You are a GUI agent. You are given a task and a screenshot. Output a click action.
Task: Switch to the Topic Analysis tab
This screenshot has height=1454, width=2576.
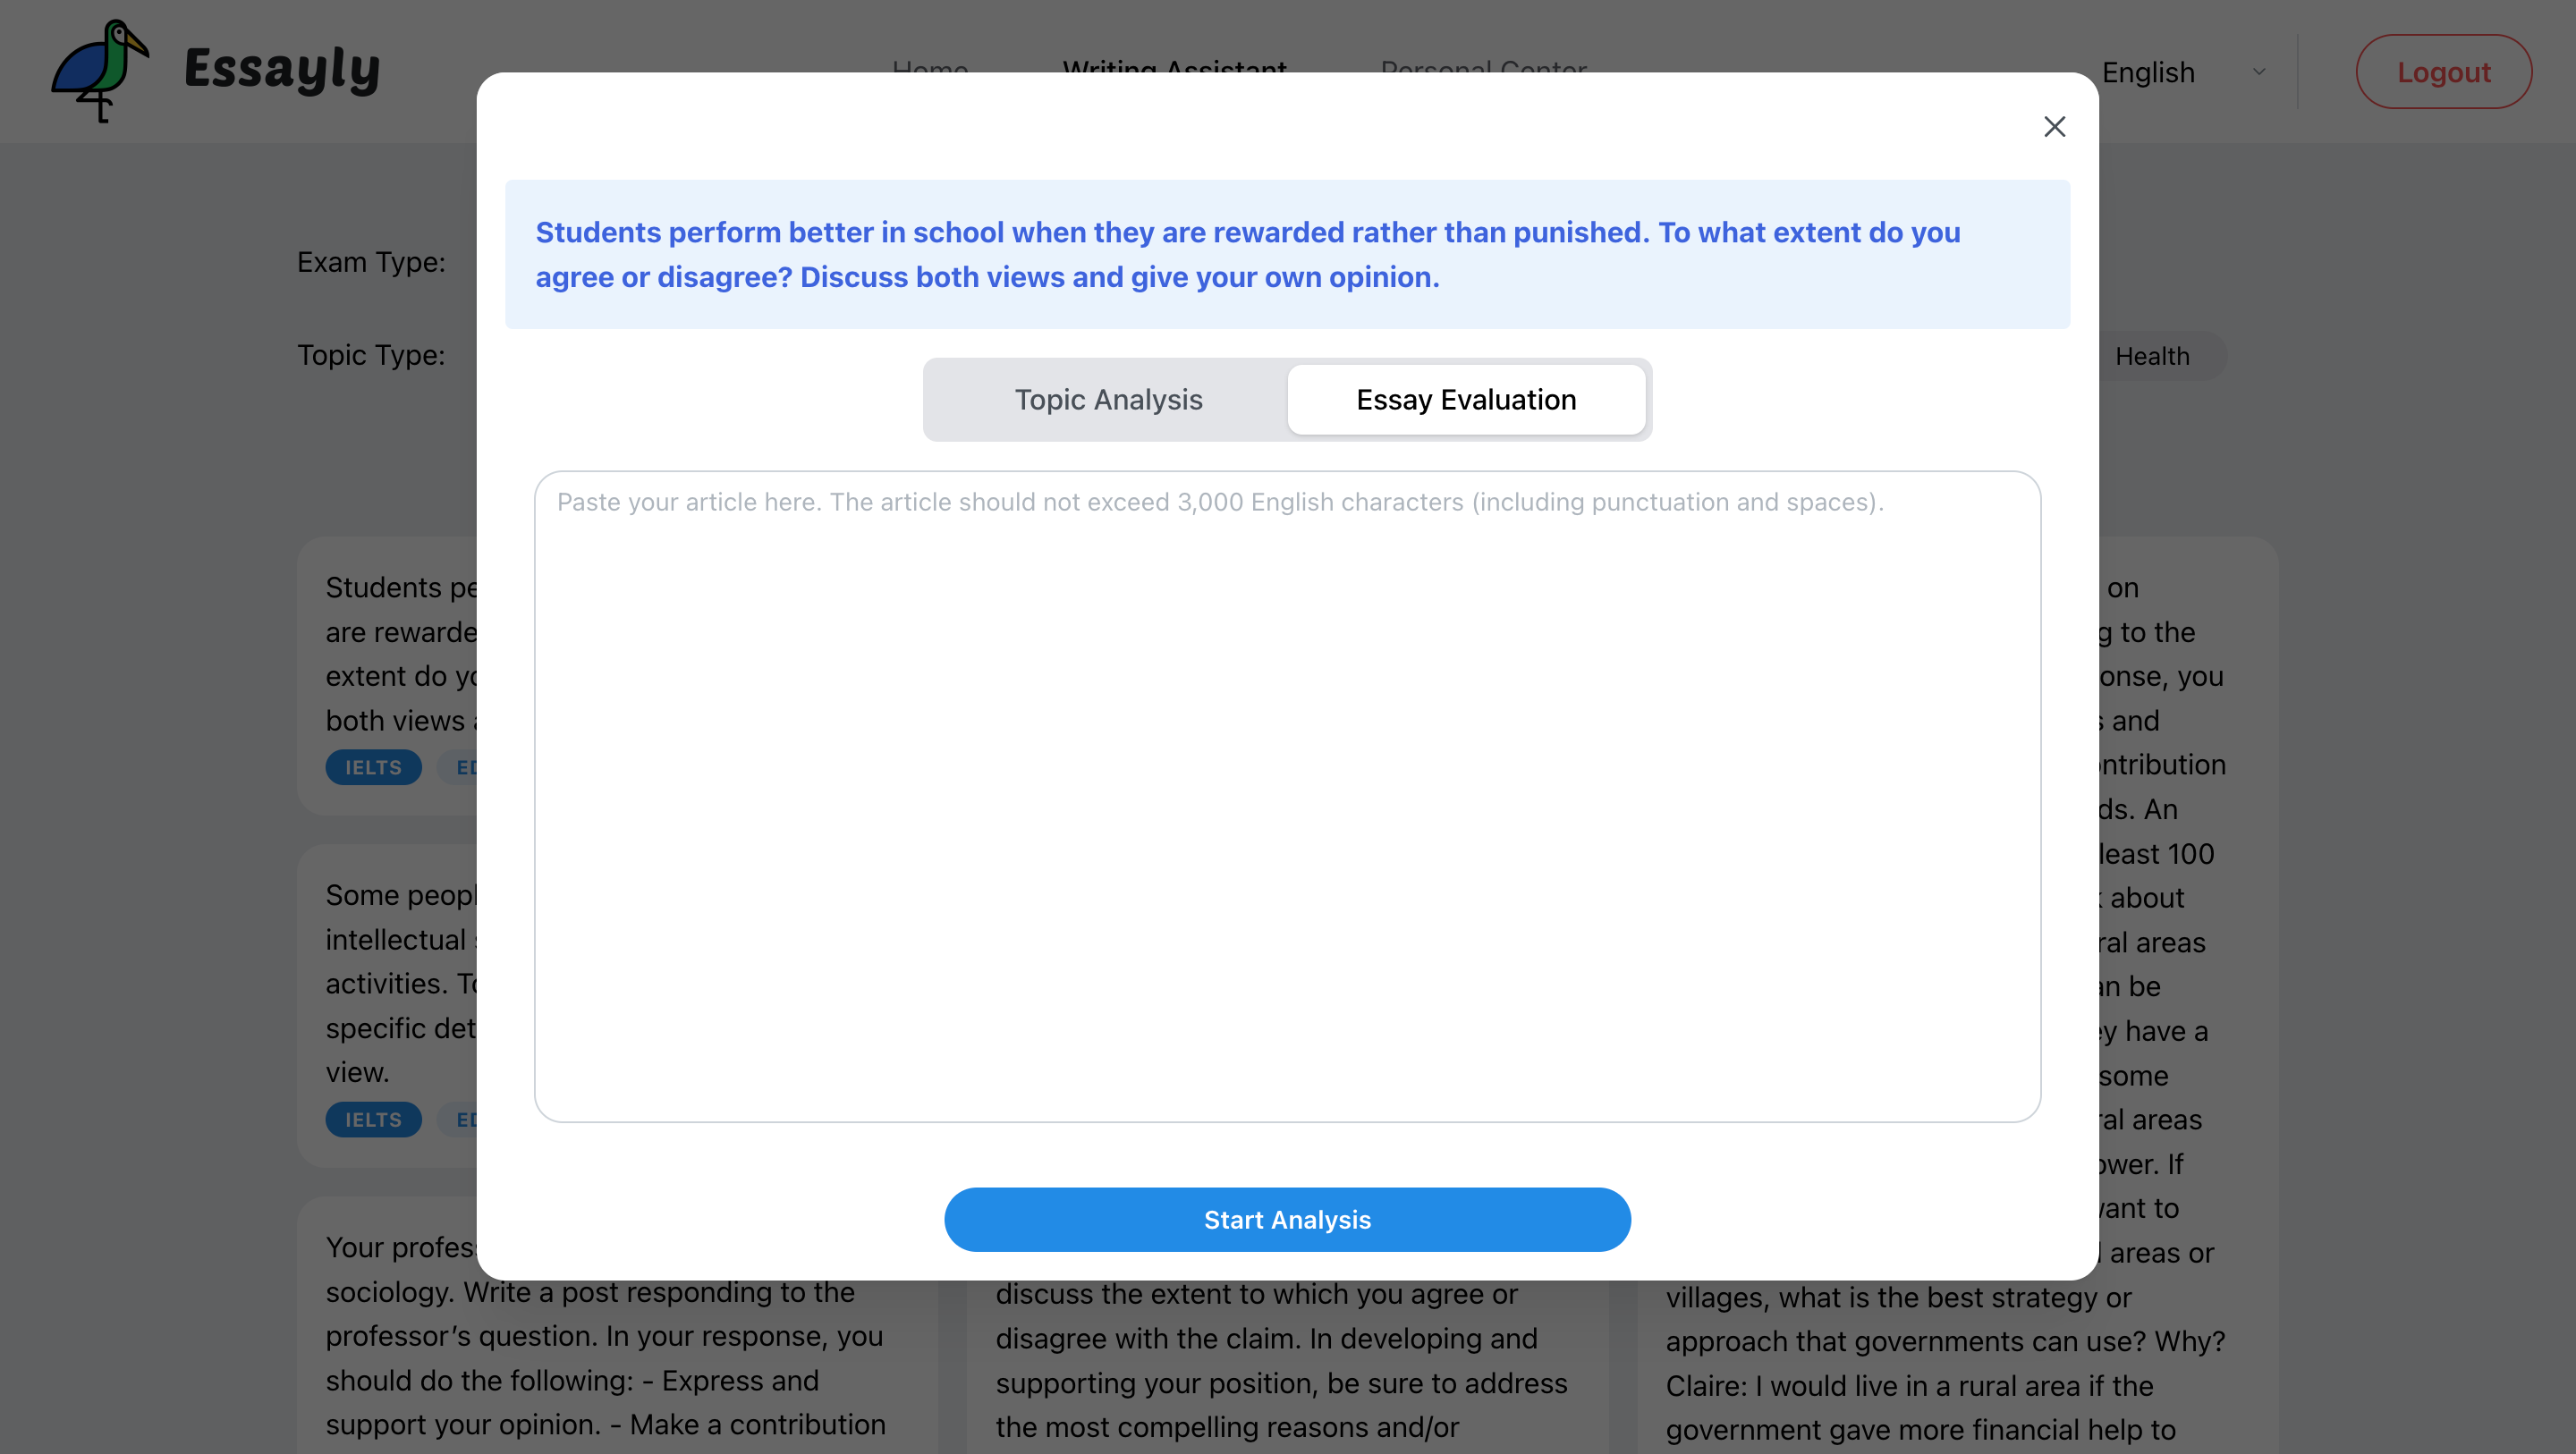[x=1108, y=400]
